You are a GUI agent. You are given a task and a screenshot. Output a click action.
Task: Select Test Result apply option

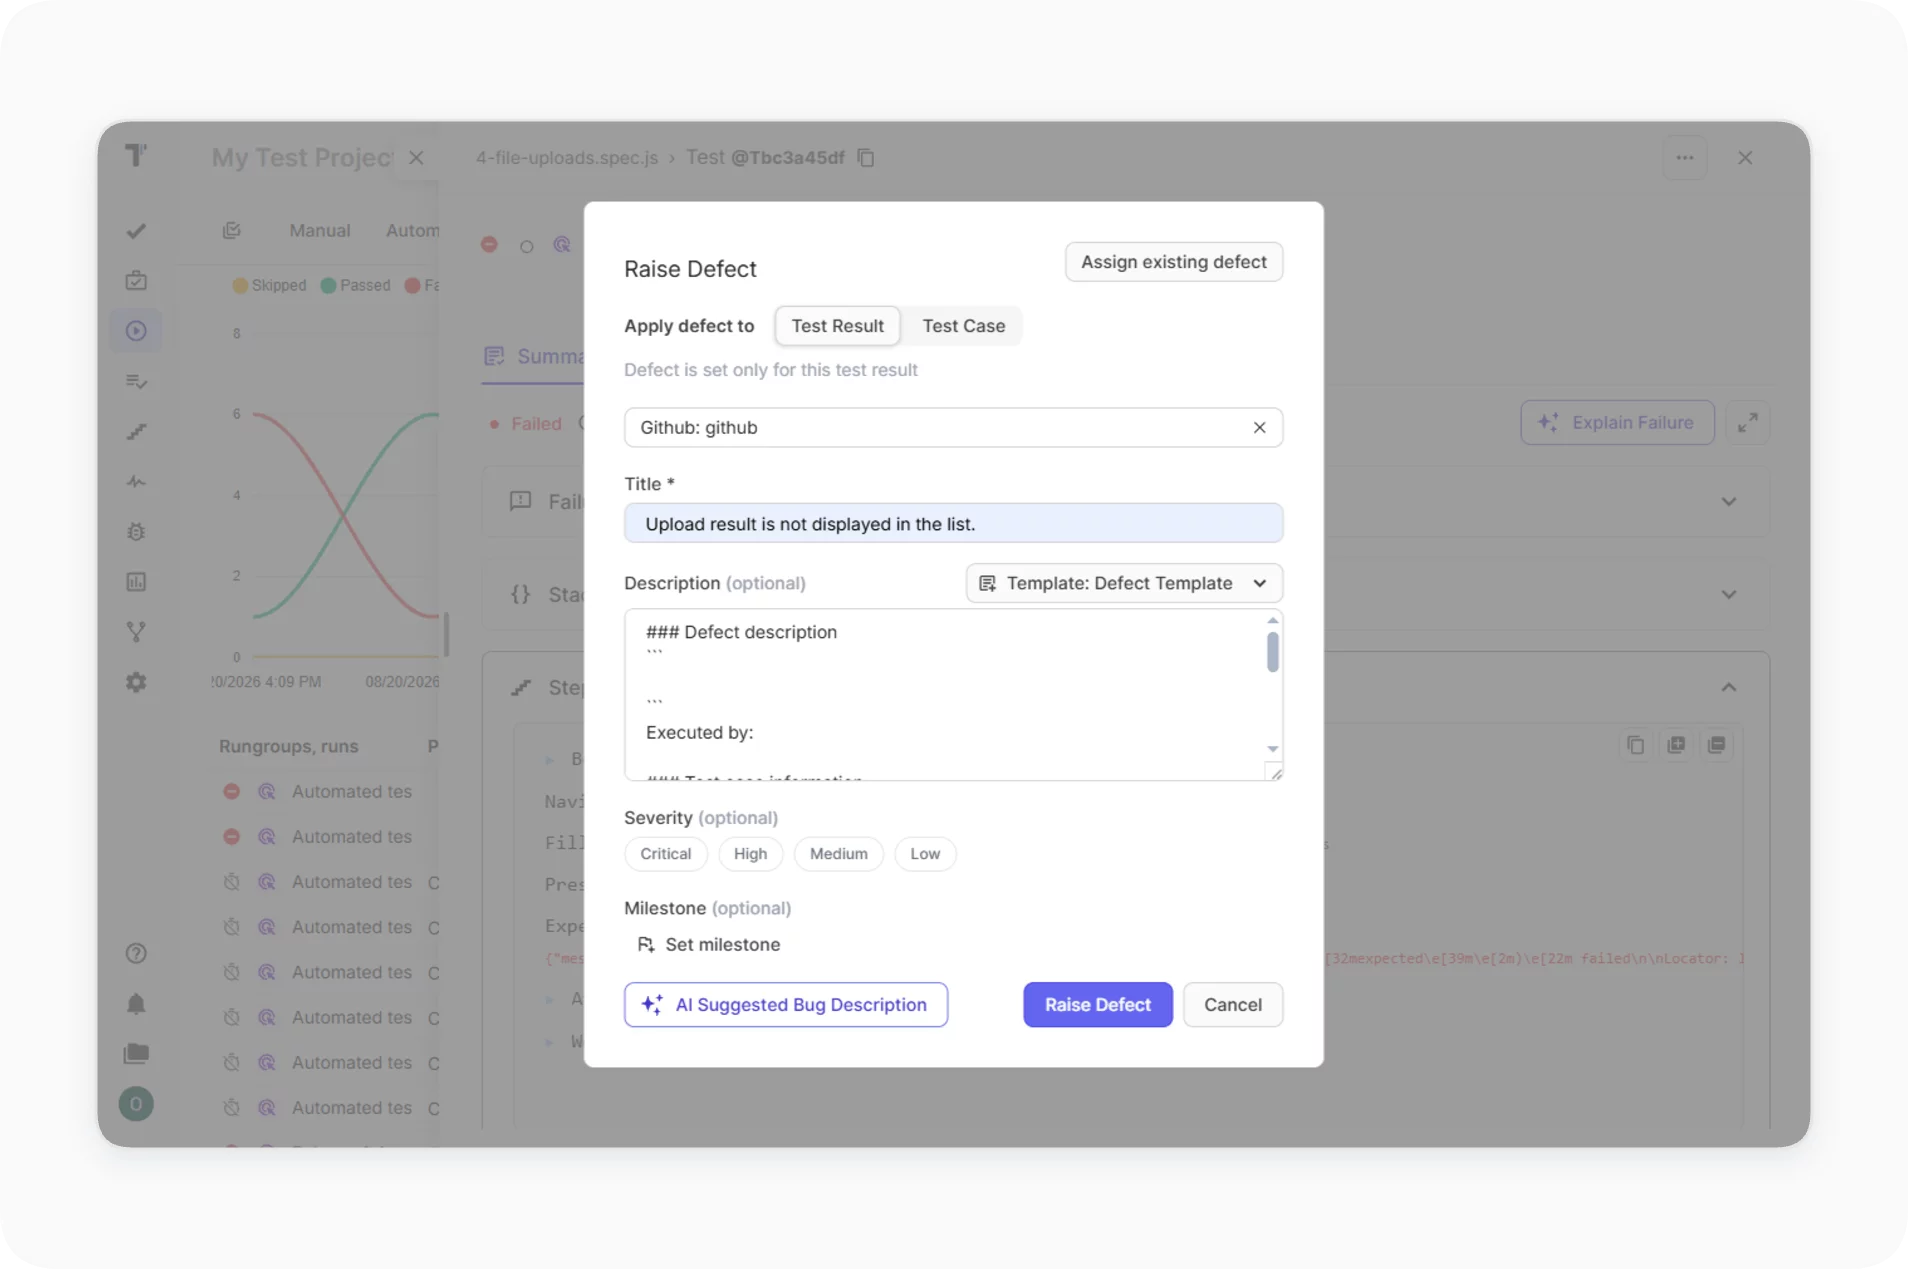[837, 326]
